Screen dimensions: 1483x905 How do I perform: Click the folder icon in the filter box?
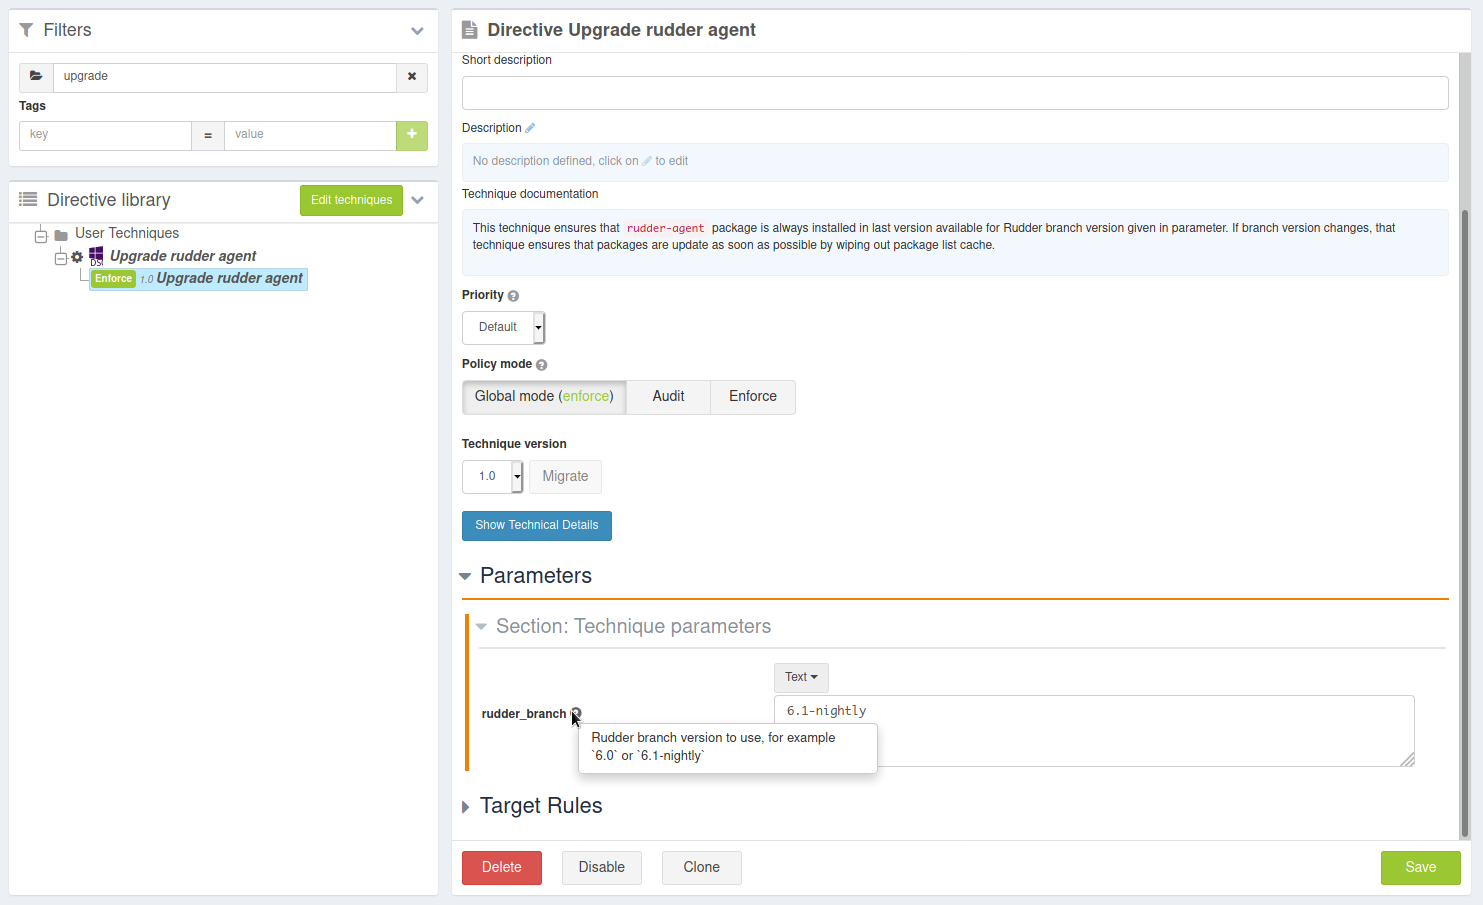point(36,77)
